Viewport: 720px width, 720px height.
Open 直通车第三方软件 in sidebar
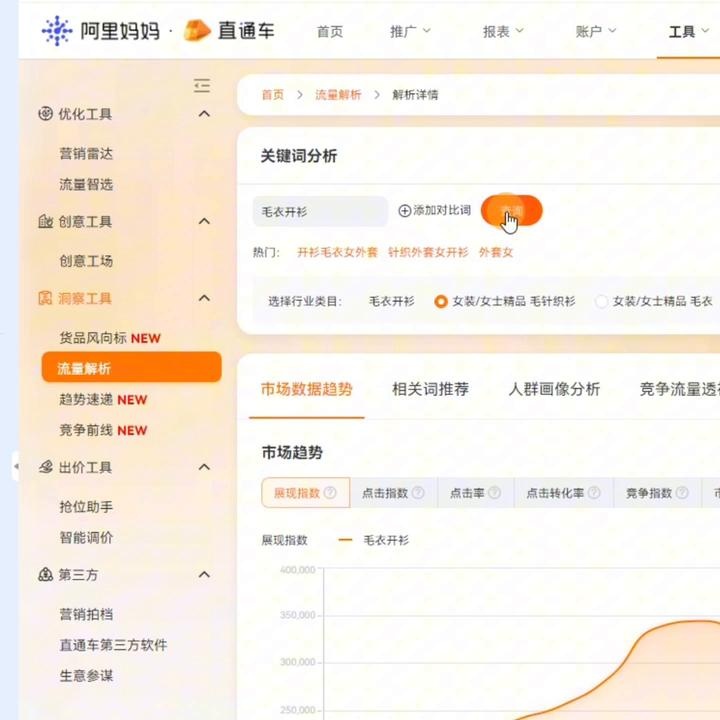[x=113, y=645]
